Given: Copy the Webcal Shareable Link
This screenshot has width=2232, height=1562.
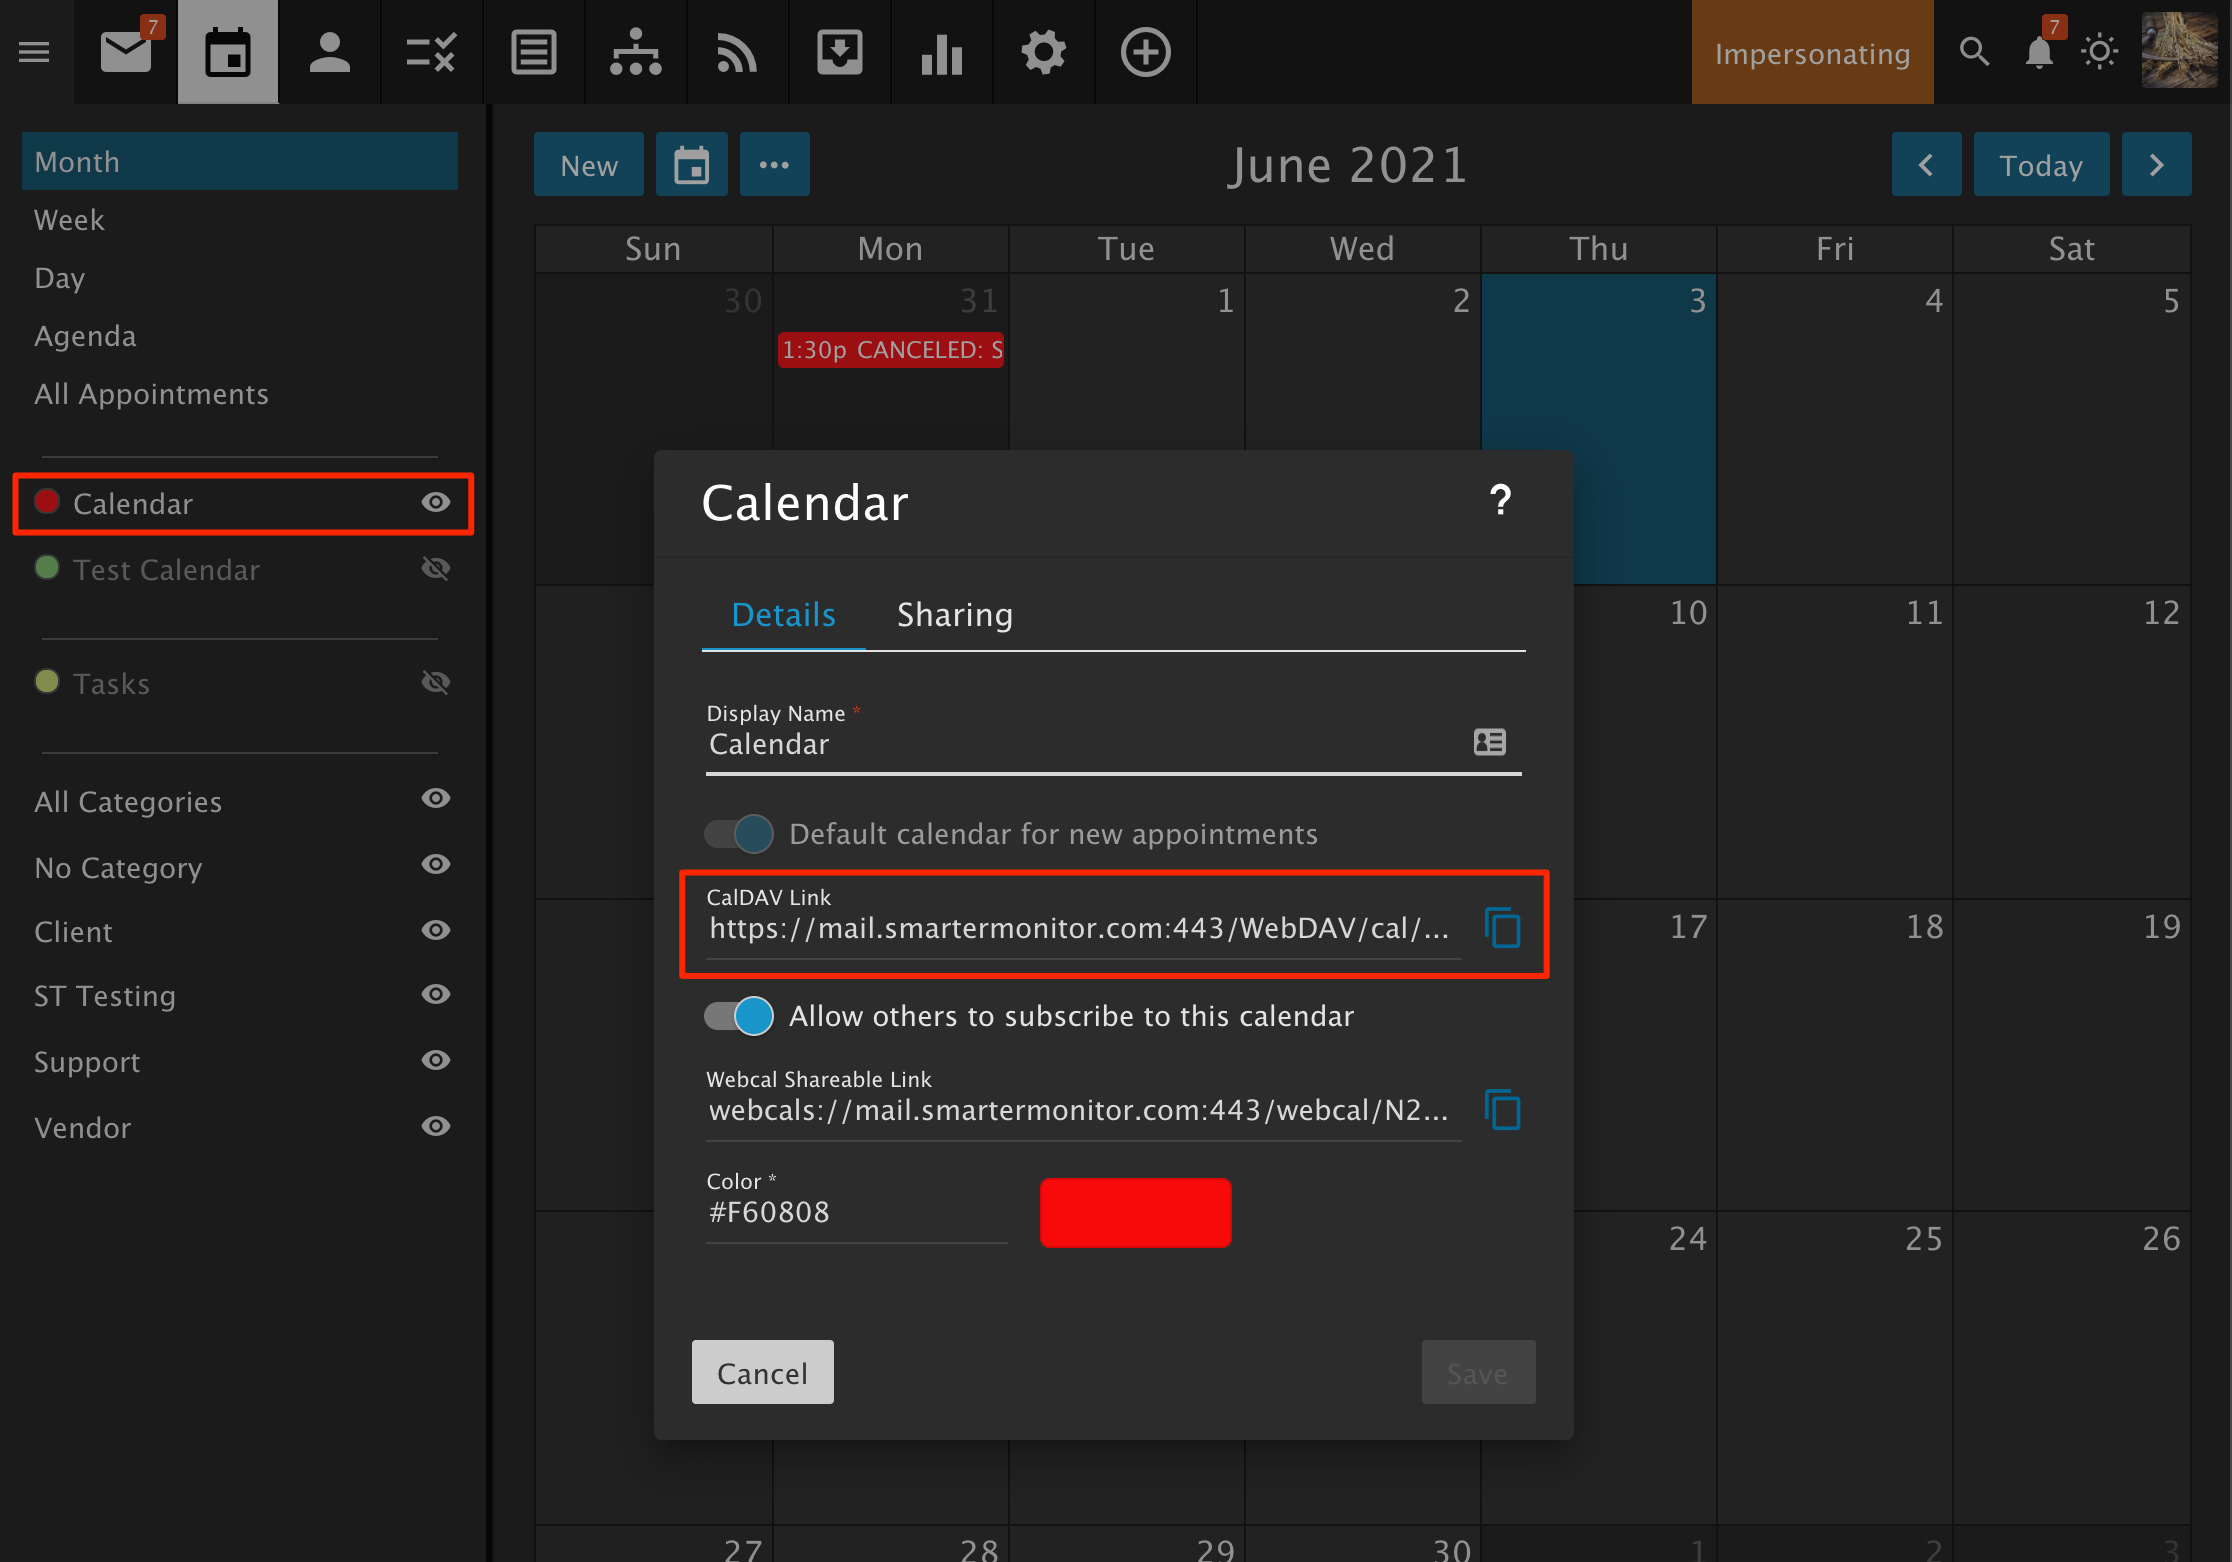Looking at the screenshot, I should click(1503, 1110).
